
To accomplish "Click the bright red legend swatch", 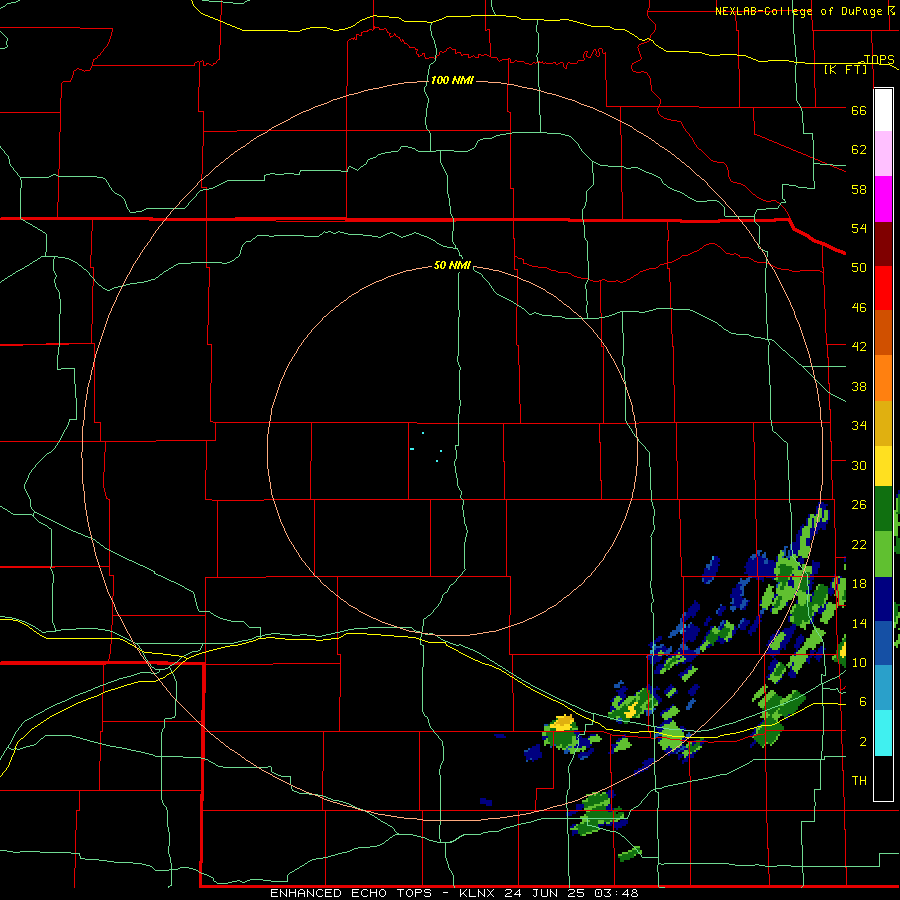I will pyautogui.click(x=883, y=288).
